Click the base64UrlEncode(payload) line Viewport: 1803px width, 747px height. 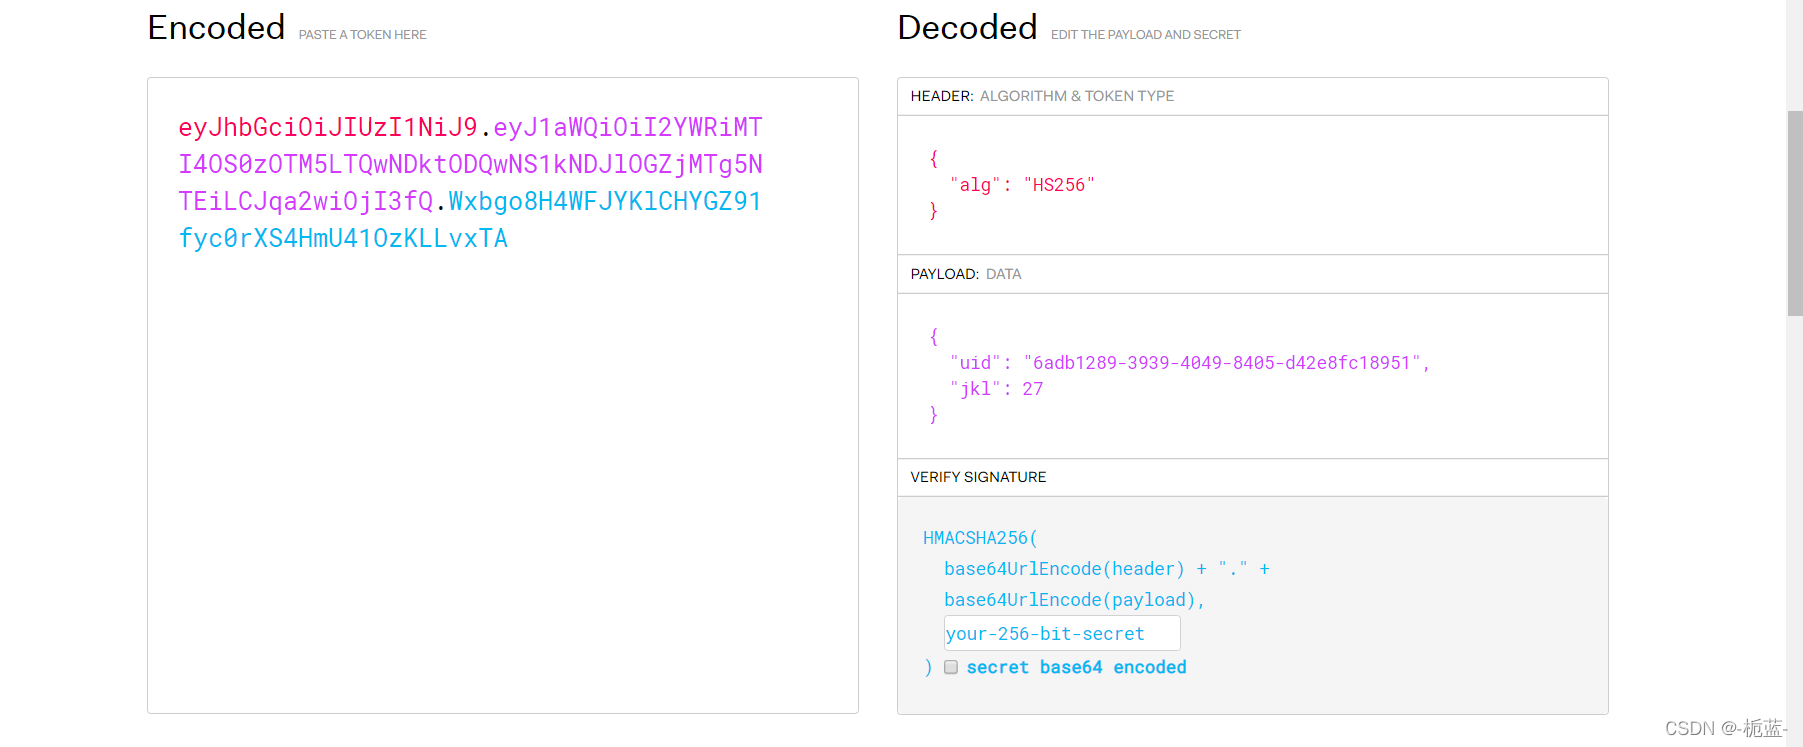[1073, 600]
